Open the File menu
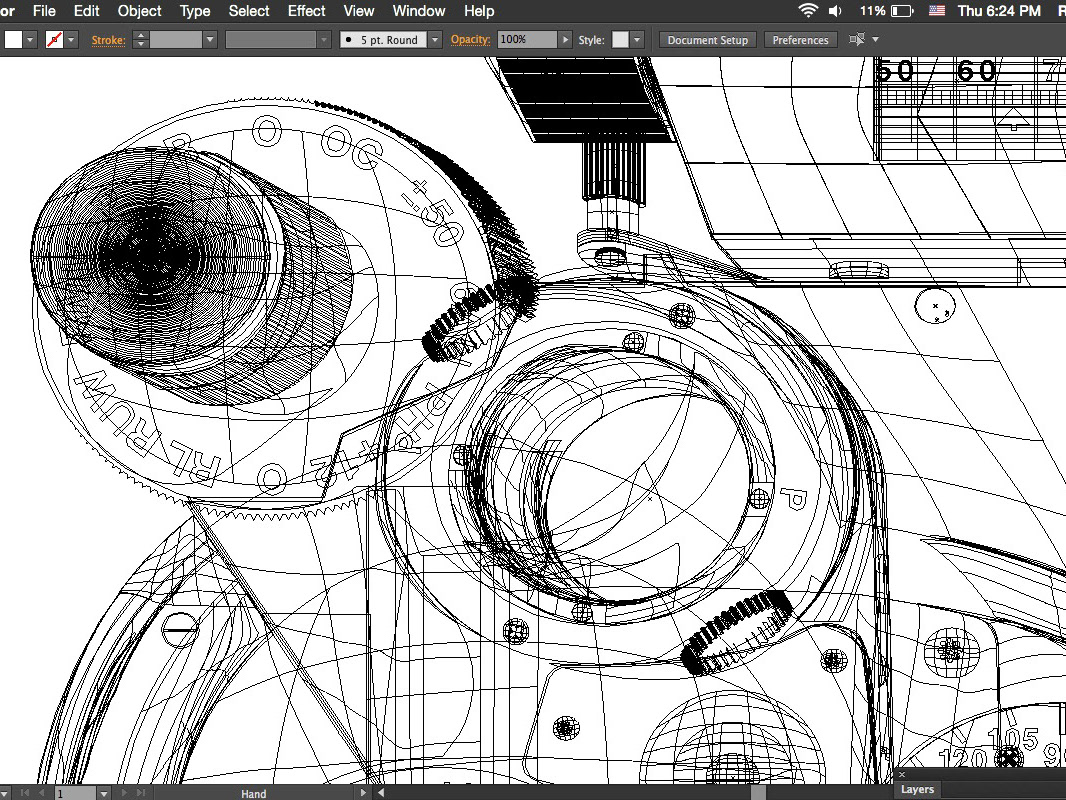The image size is (1066, 800). (44, 11)
